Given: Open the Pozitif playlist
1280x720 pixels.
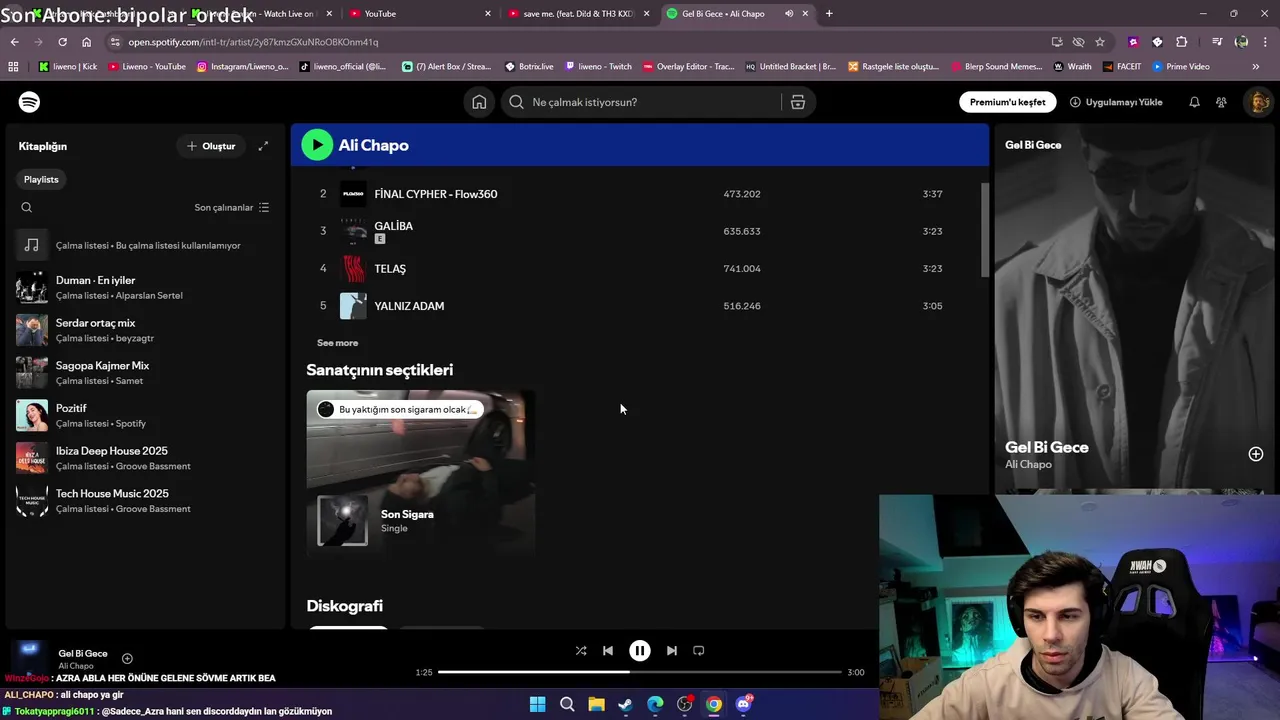Looking at the screenshot, I should pyautogui.click(x=145, y=415).
